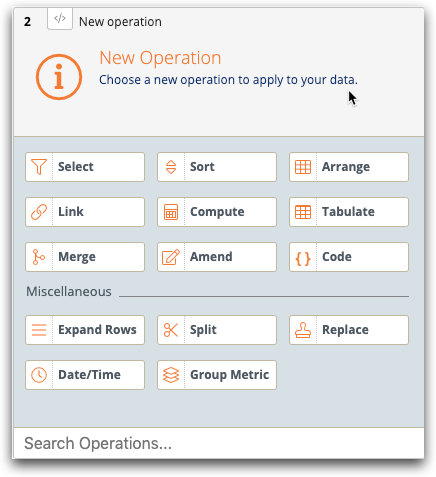Click the stamp icon for Replace
The width and height of the screenshot is (436, 477).
(x=303, y=330)
